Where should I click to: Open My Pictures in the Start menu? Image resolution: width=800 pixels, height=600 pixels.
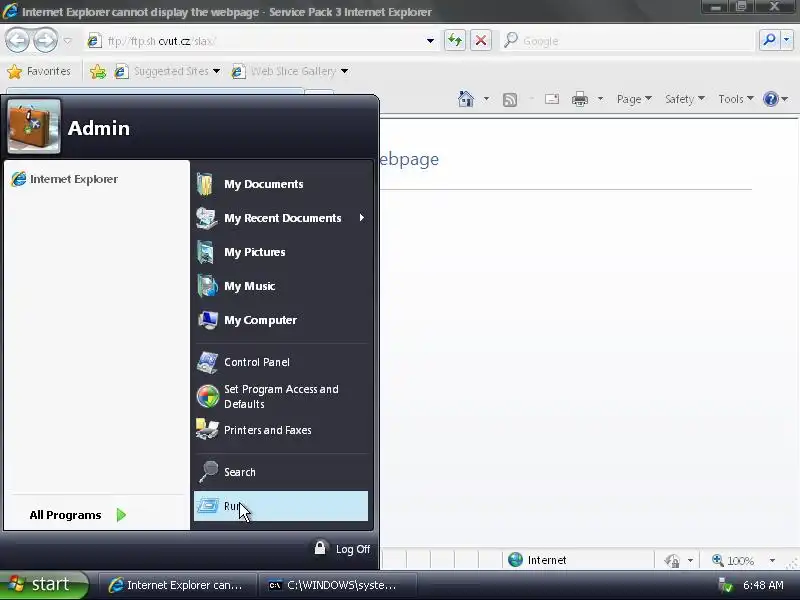coord(281,252)
